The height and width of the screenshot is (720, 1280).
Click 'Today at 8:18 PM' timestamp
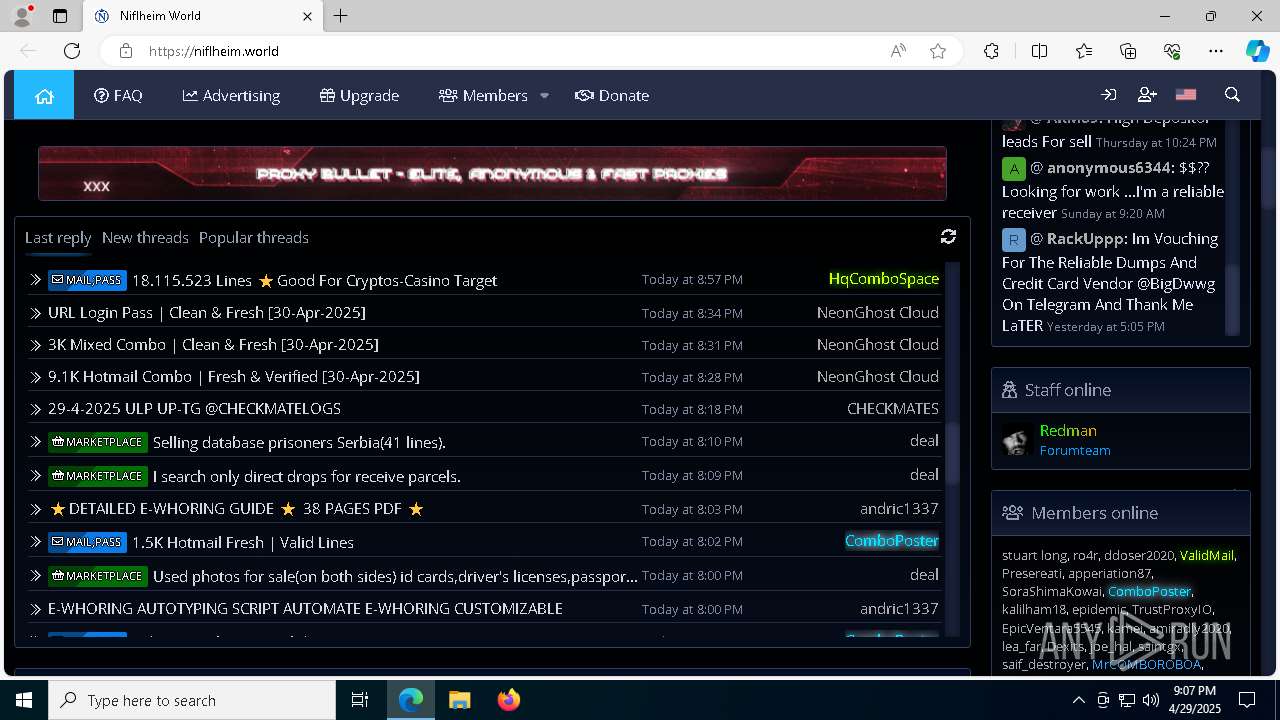point(692,409)
